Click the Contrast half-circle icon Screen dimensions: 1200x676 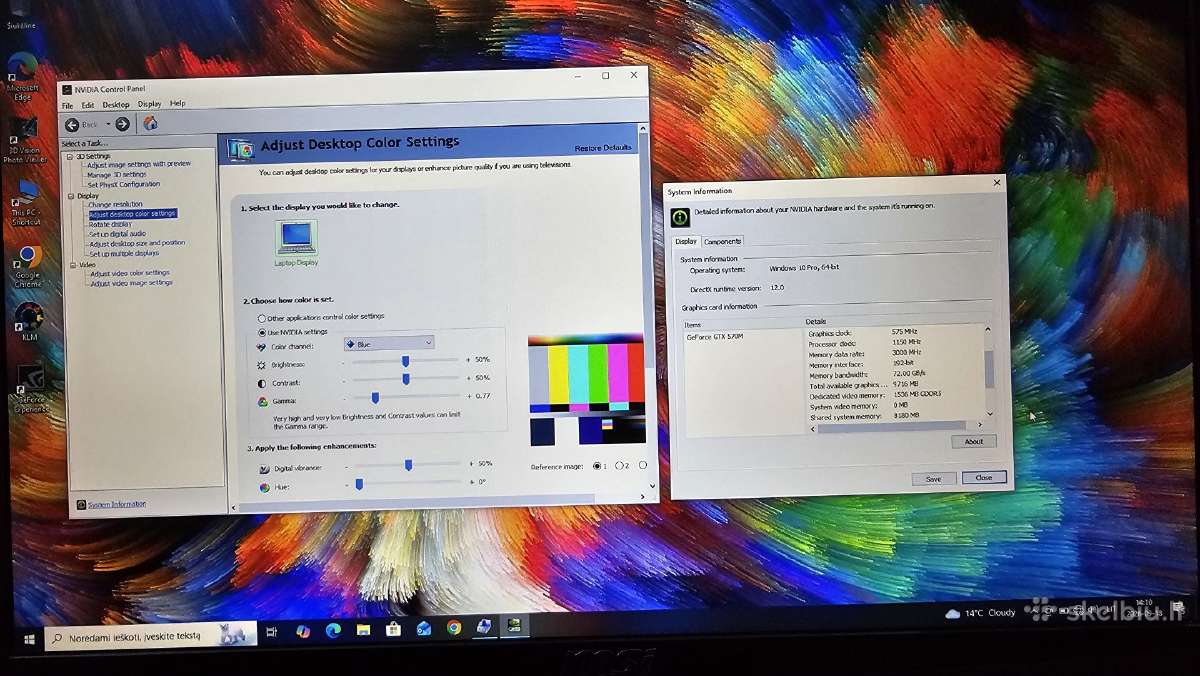(x=262, y=383)
